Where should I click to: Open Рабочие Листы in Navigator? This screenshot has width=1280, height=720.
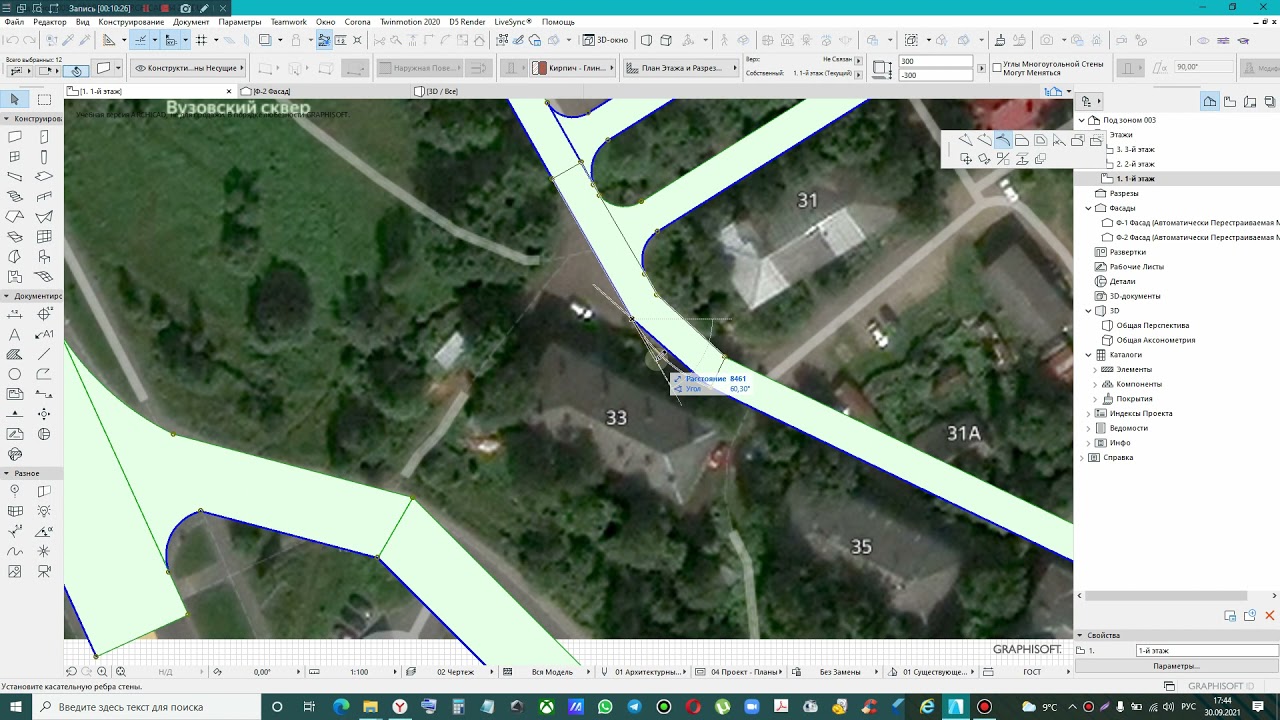pyautogui.click(x=1136, y=267)
